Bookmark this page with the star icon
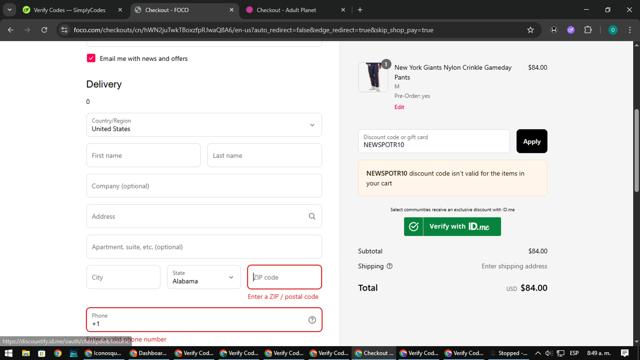 530,30
